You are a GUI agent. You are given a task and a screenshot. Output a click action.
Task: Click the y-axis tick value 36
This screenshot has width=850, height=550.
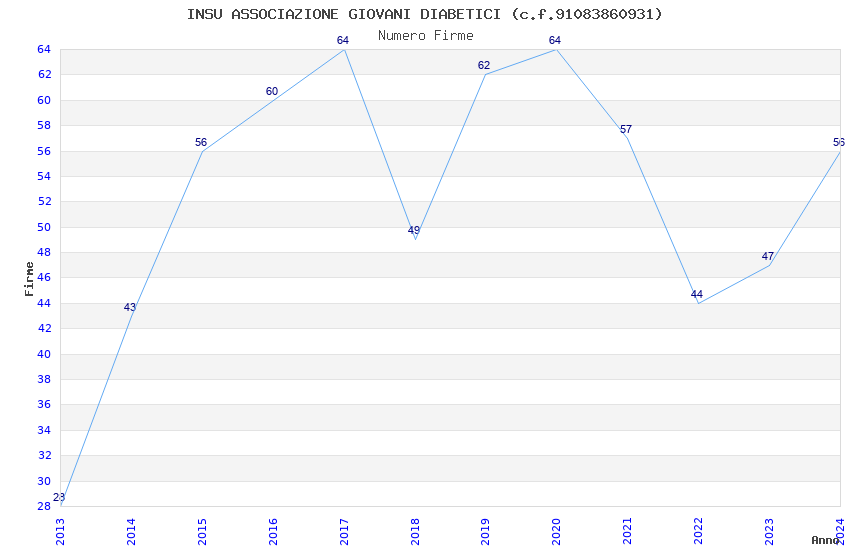pyautogui.click(x=44, y=404)
